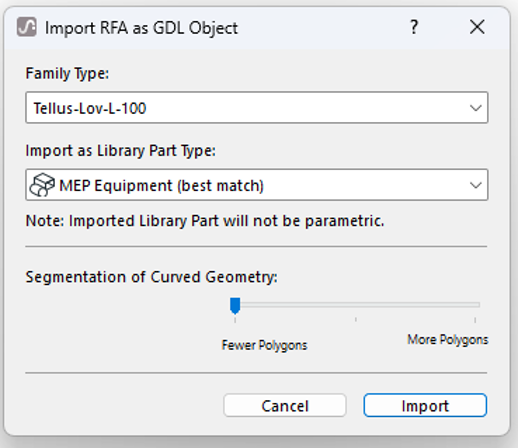This screenshot has height=448, width=518.
Task: Click the 'Family Type:' label
Action: [67, 73]
